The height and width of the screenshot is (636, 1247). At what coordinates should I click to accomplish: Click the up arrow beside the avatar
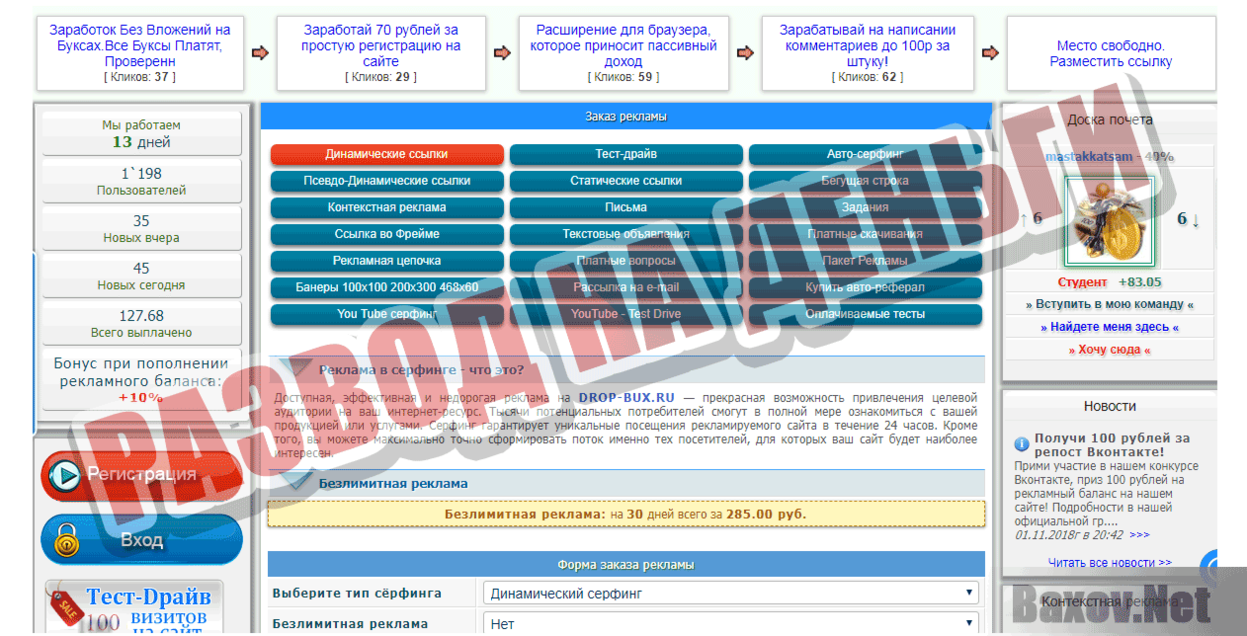pos(1024,219)
